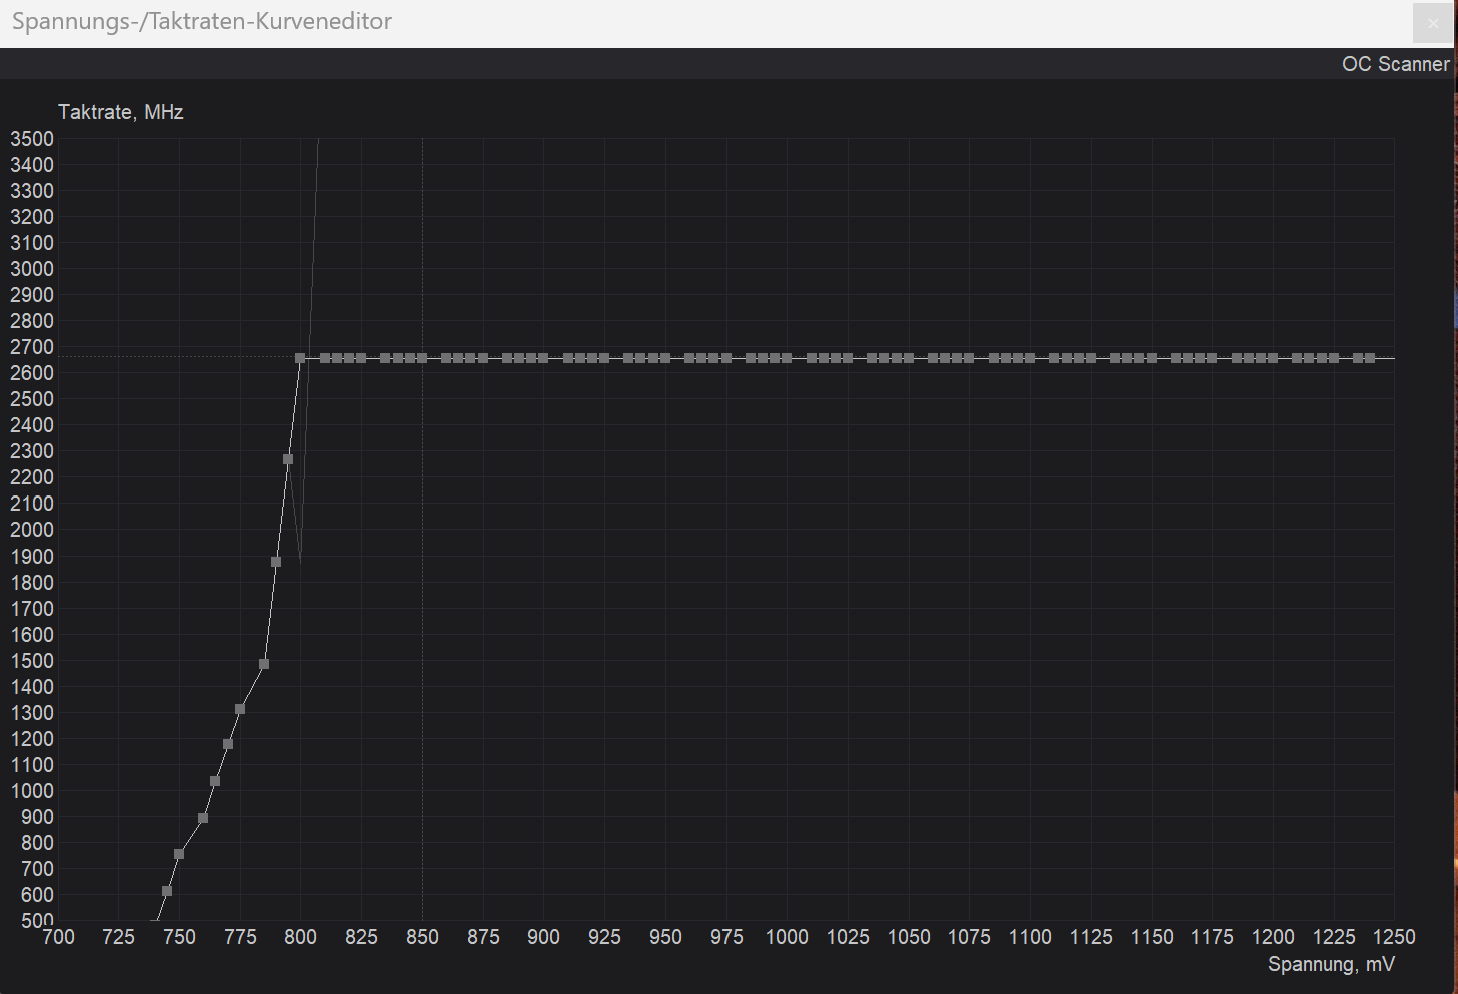Select the lowest curve point near 600 MHz
1458x994 pixels.
(167, 891)
